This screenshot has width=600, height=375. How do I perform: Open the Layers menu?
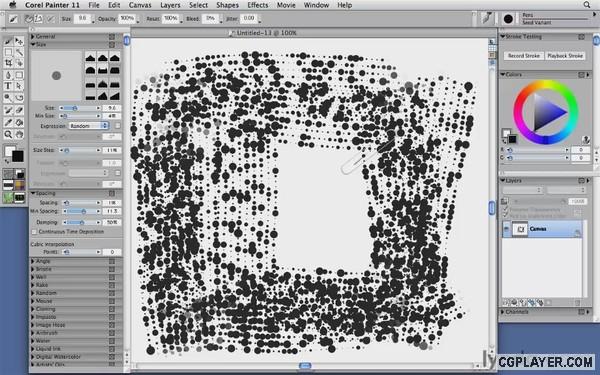170,5
